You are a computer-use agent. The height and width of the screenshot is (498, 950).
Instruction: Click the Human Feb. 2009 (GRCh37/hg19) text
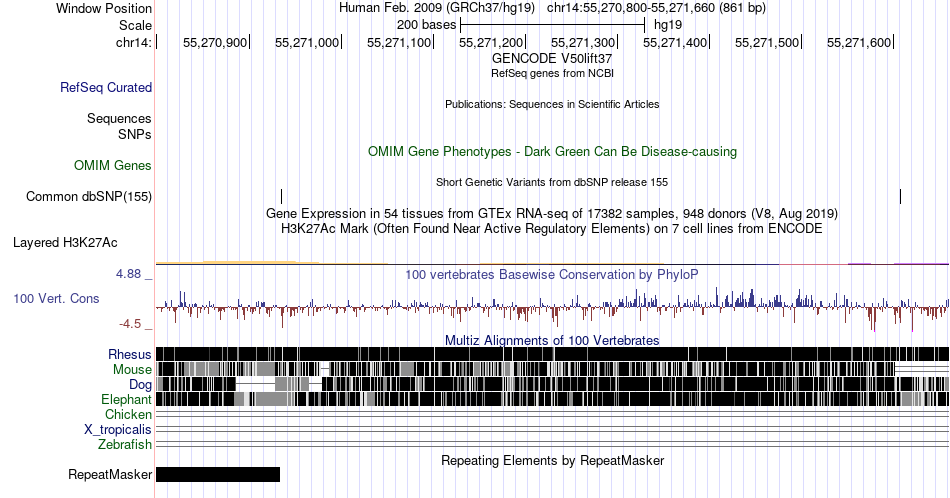click(x=437, y=8)
